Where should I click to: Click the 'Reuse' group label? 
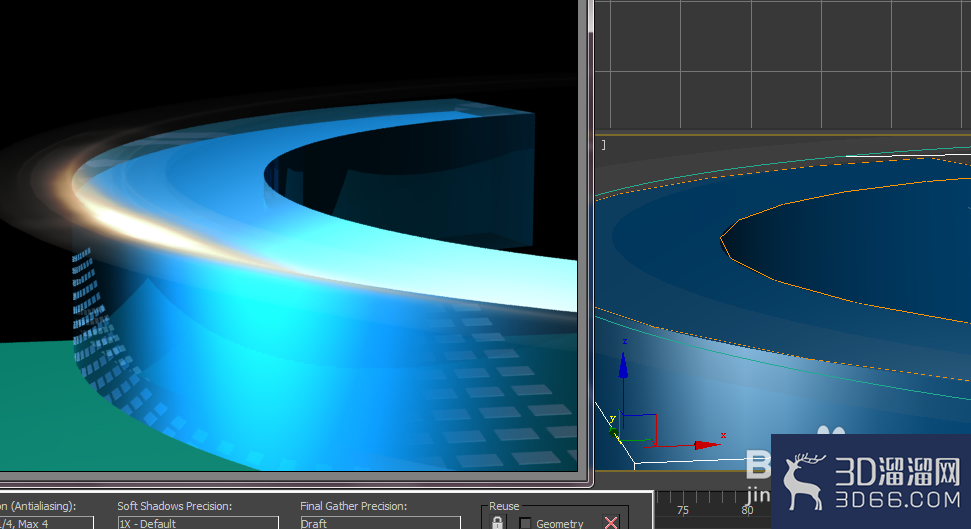[x=503, y=506]
